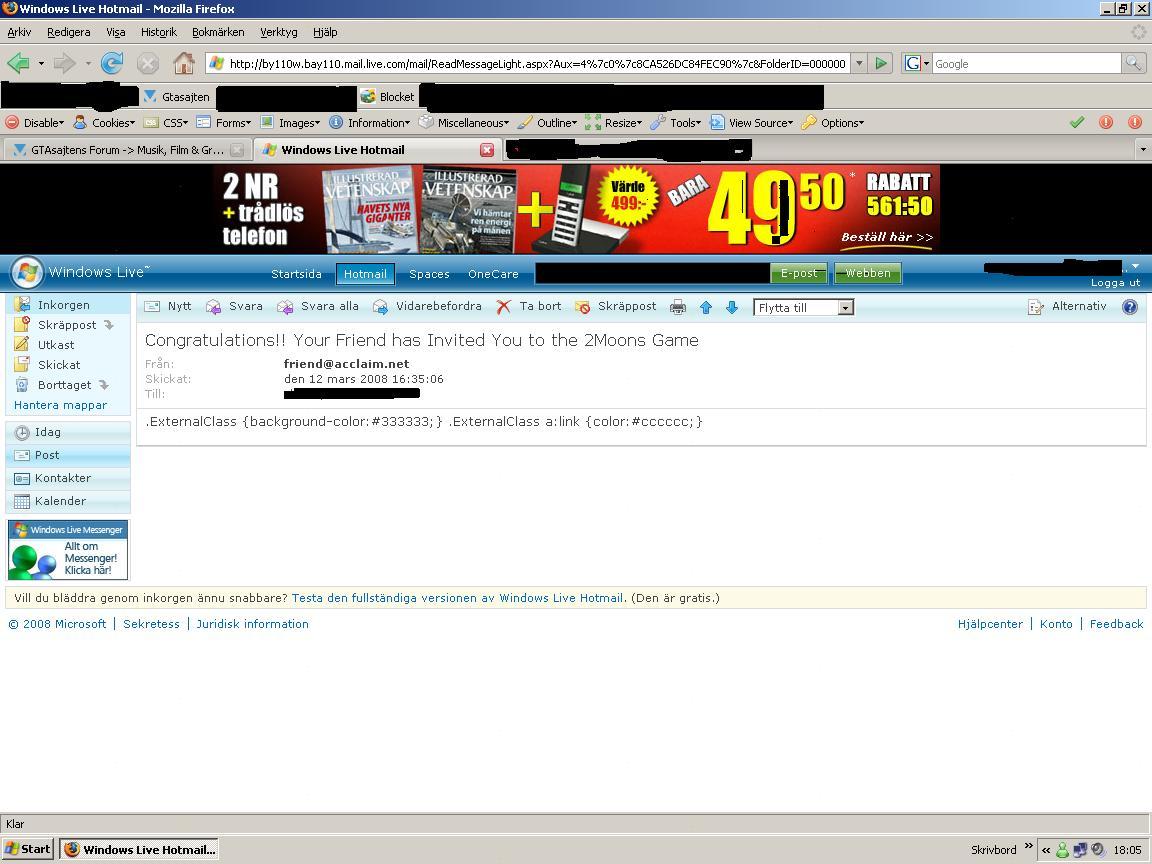Screen dimensions: 1152x864
Task: Close the Windows Live Hotmail tab
Action: [x=487, y=150]
